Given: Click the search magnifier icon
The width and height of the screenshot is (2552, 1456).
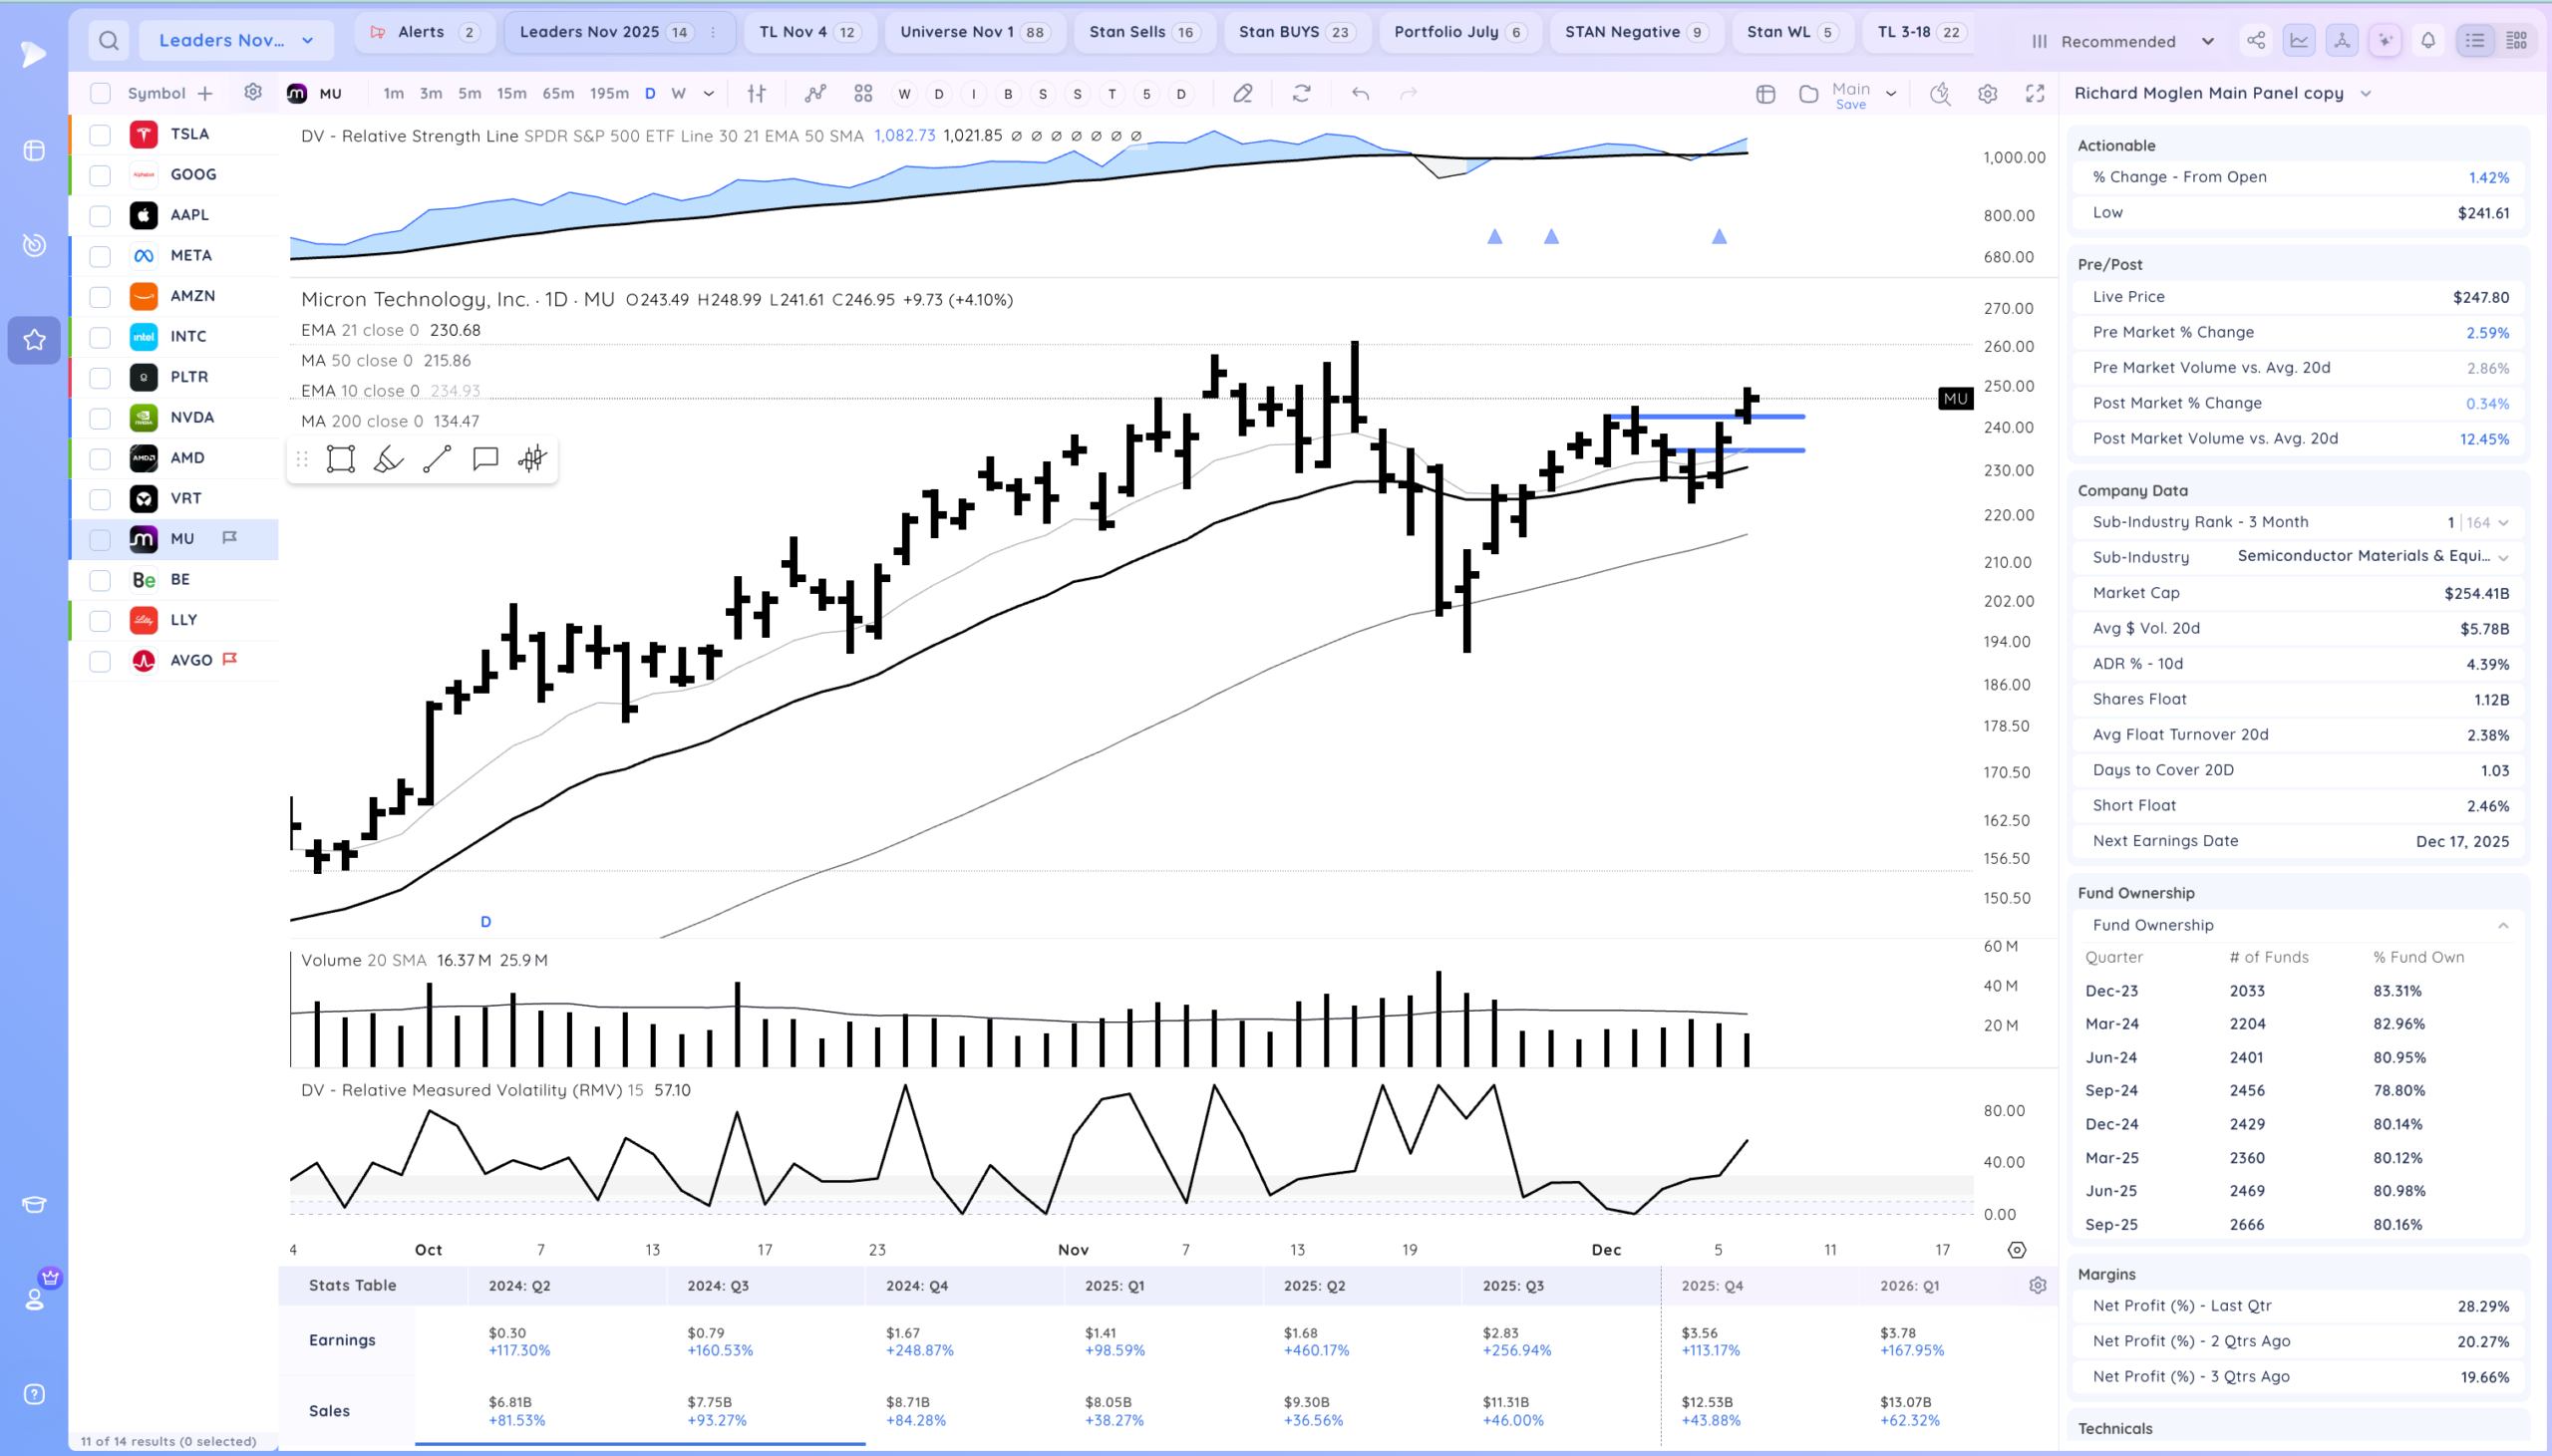Looking at the screenshot, I should point(108,40).
